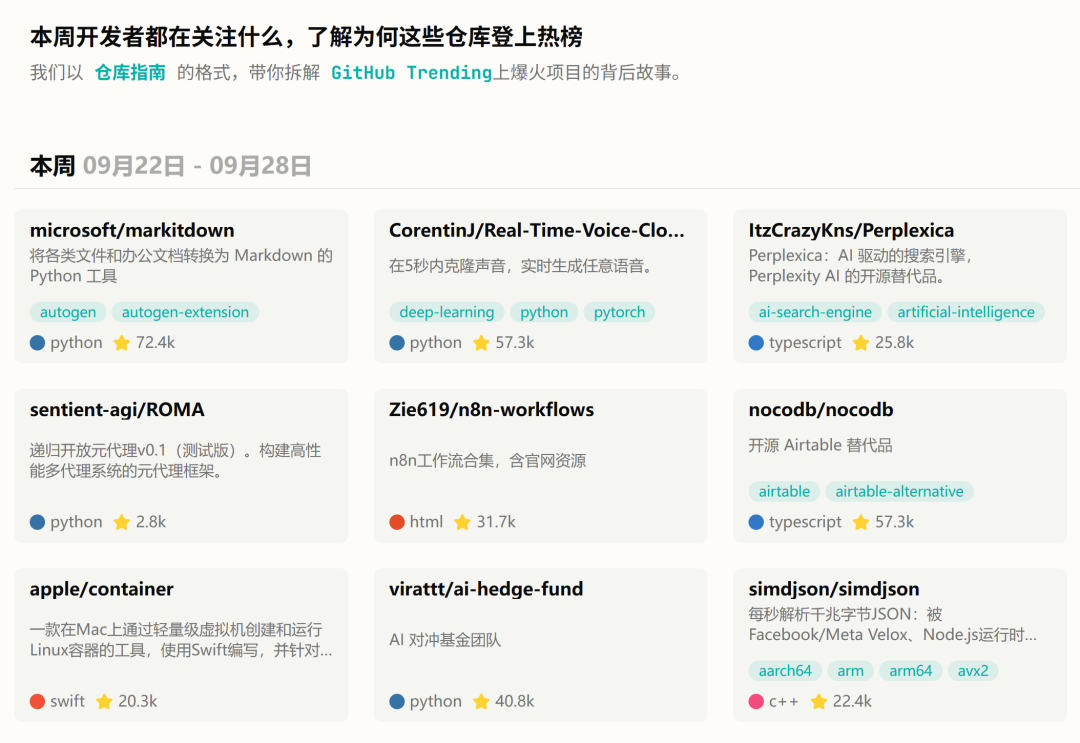Click star icon on n8n-workflows card
The width and height of the screenshot is (1080, 743).
pos(463,522)
